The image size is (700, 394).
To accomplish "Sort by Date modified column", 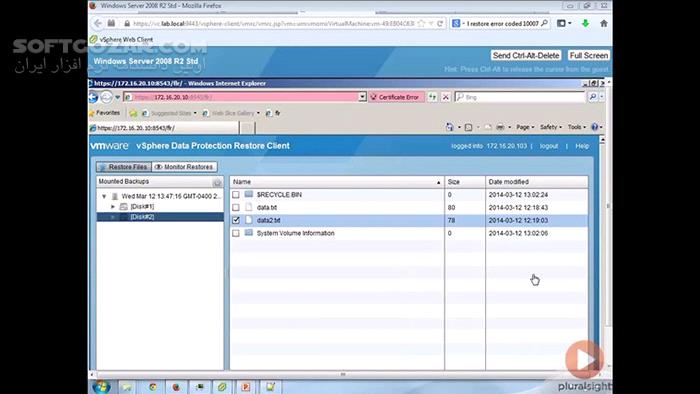I will point(537,182).
